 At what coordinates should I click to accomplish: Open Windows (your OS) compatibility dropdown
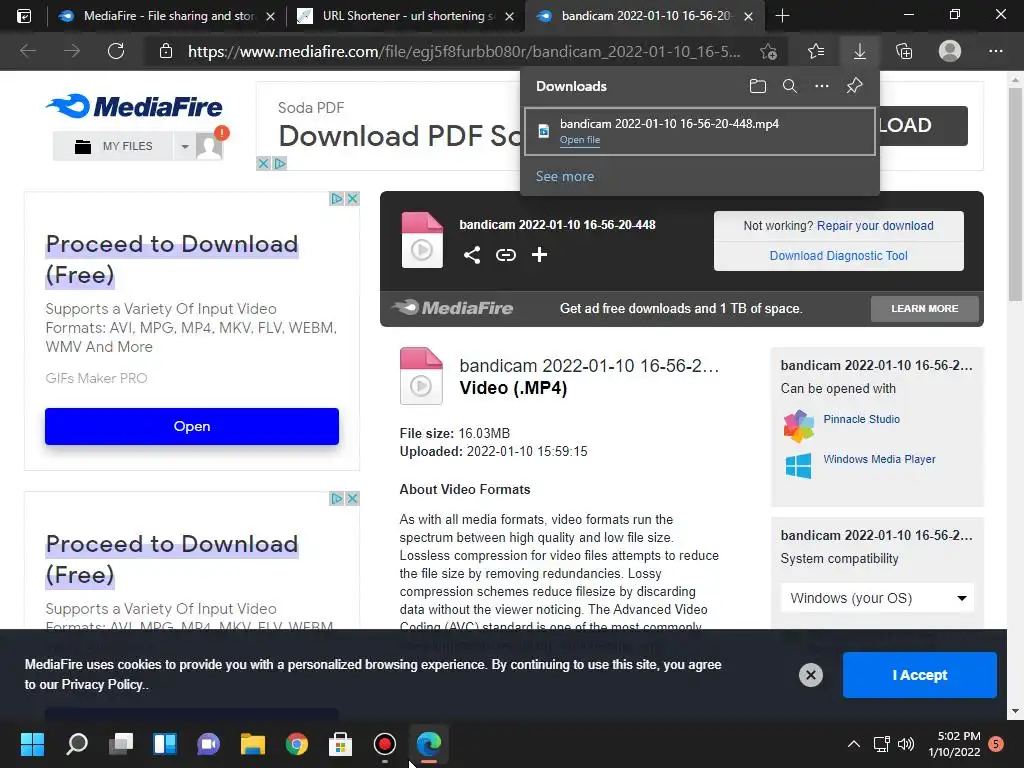point(877,598)
